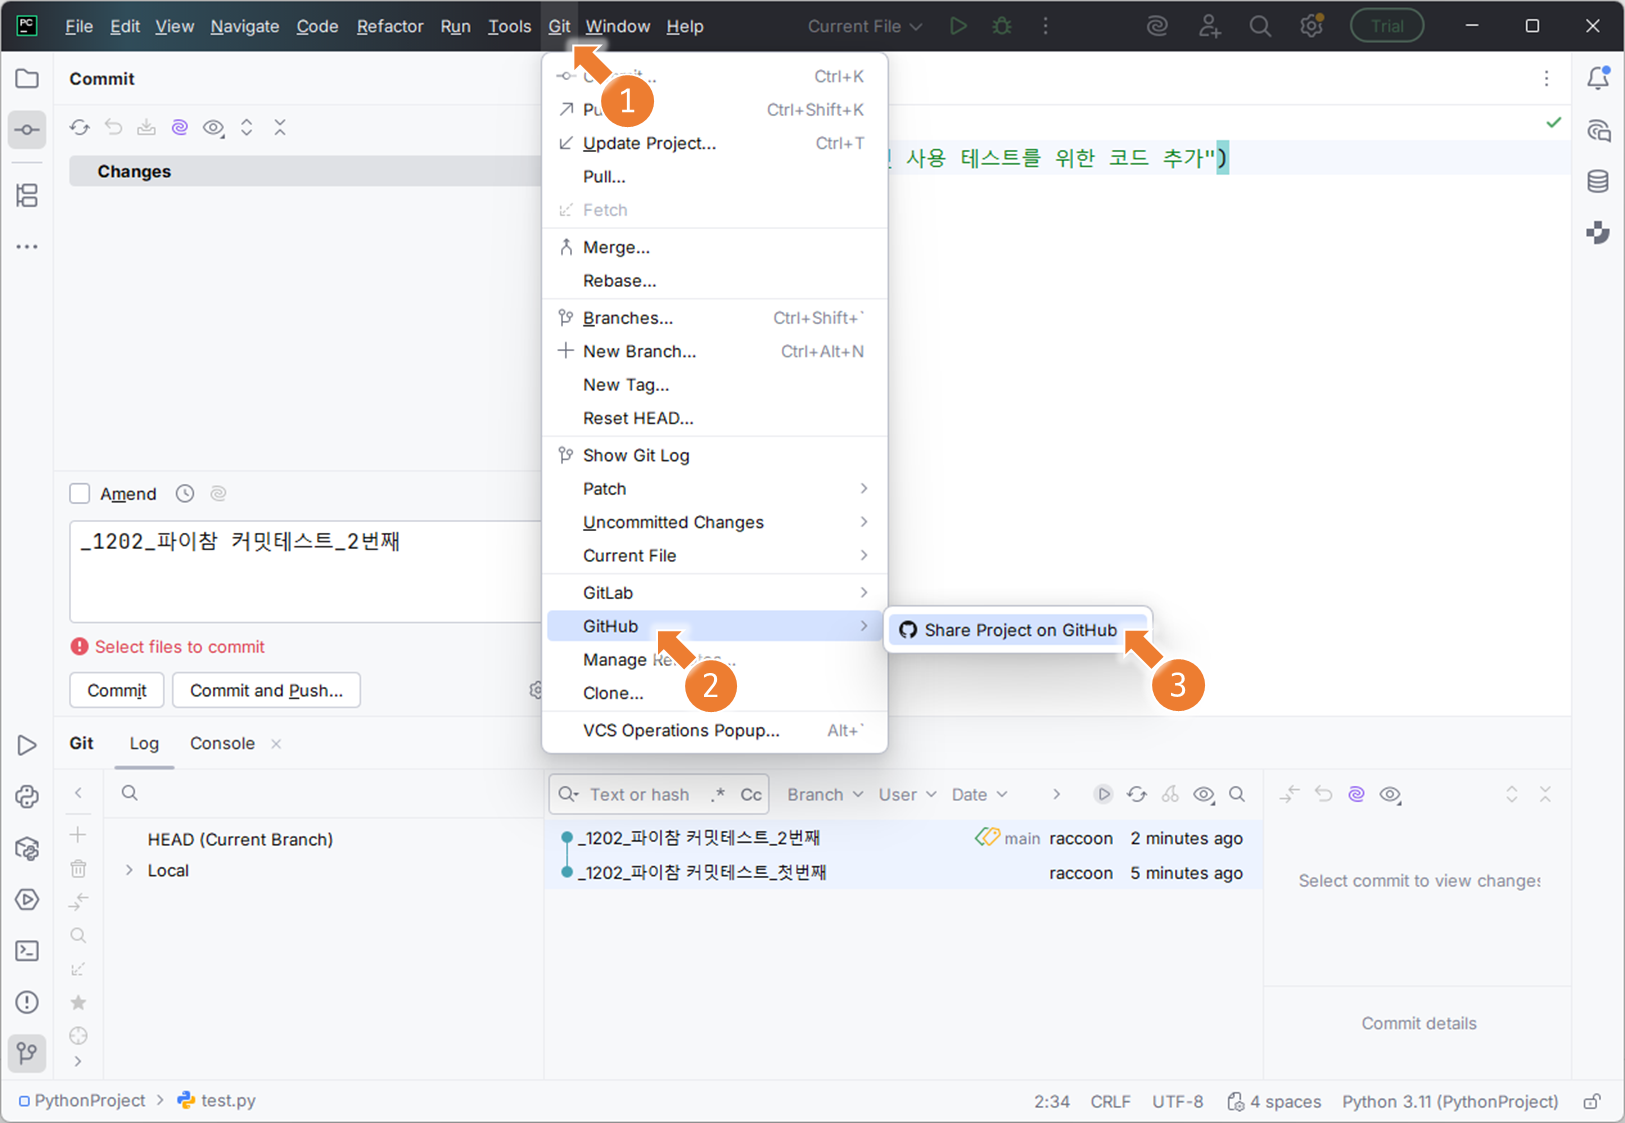Click Python 3.11 interpreter in status bar
This screenshot has width=1625, height=1123.
[x=1450, y=1101]
